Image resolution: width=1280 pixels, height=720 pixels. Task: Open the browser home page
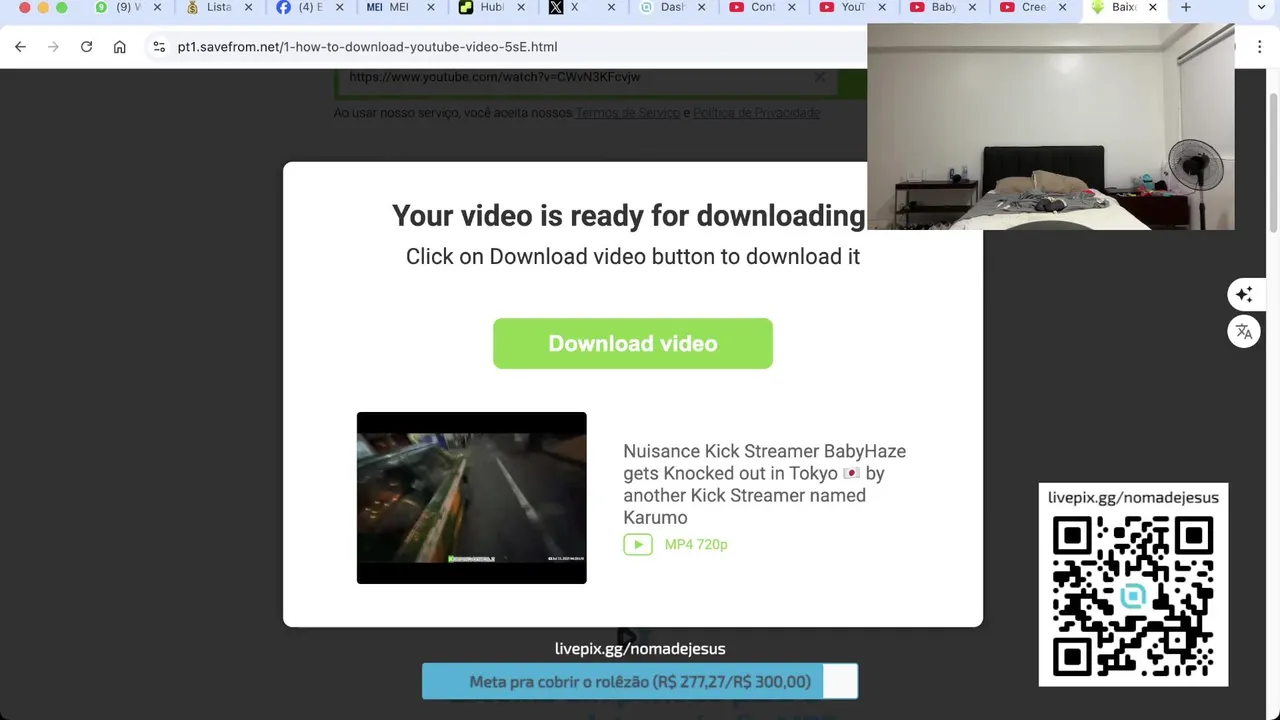[x=119, y=47]
